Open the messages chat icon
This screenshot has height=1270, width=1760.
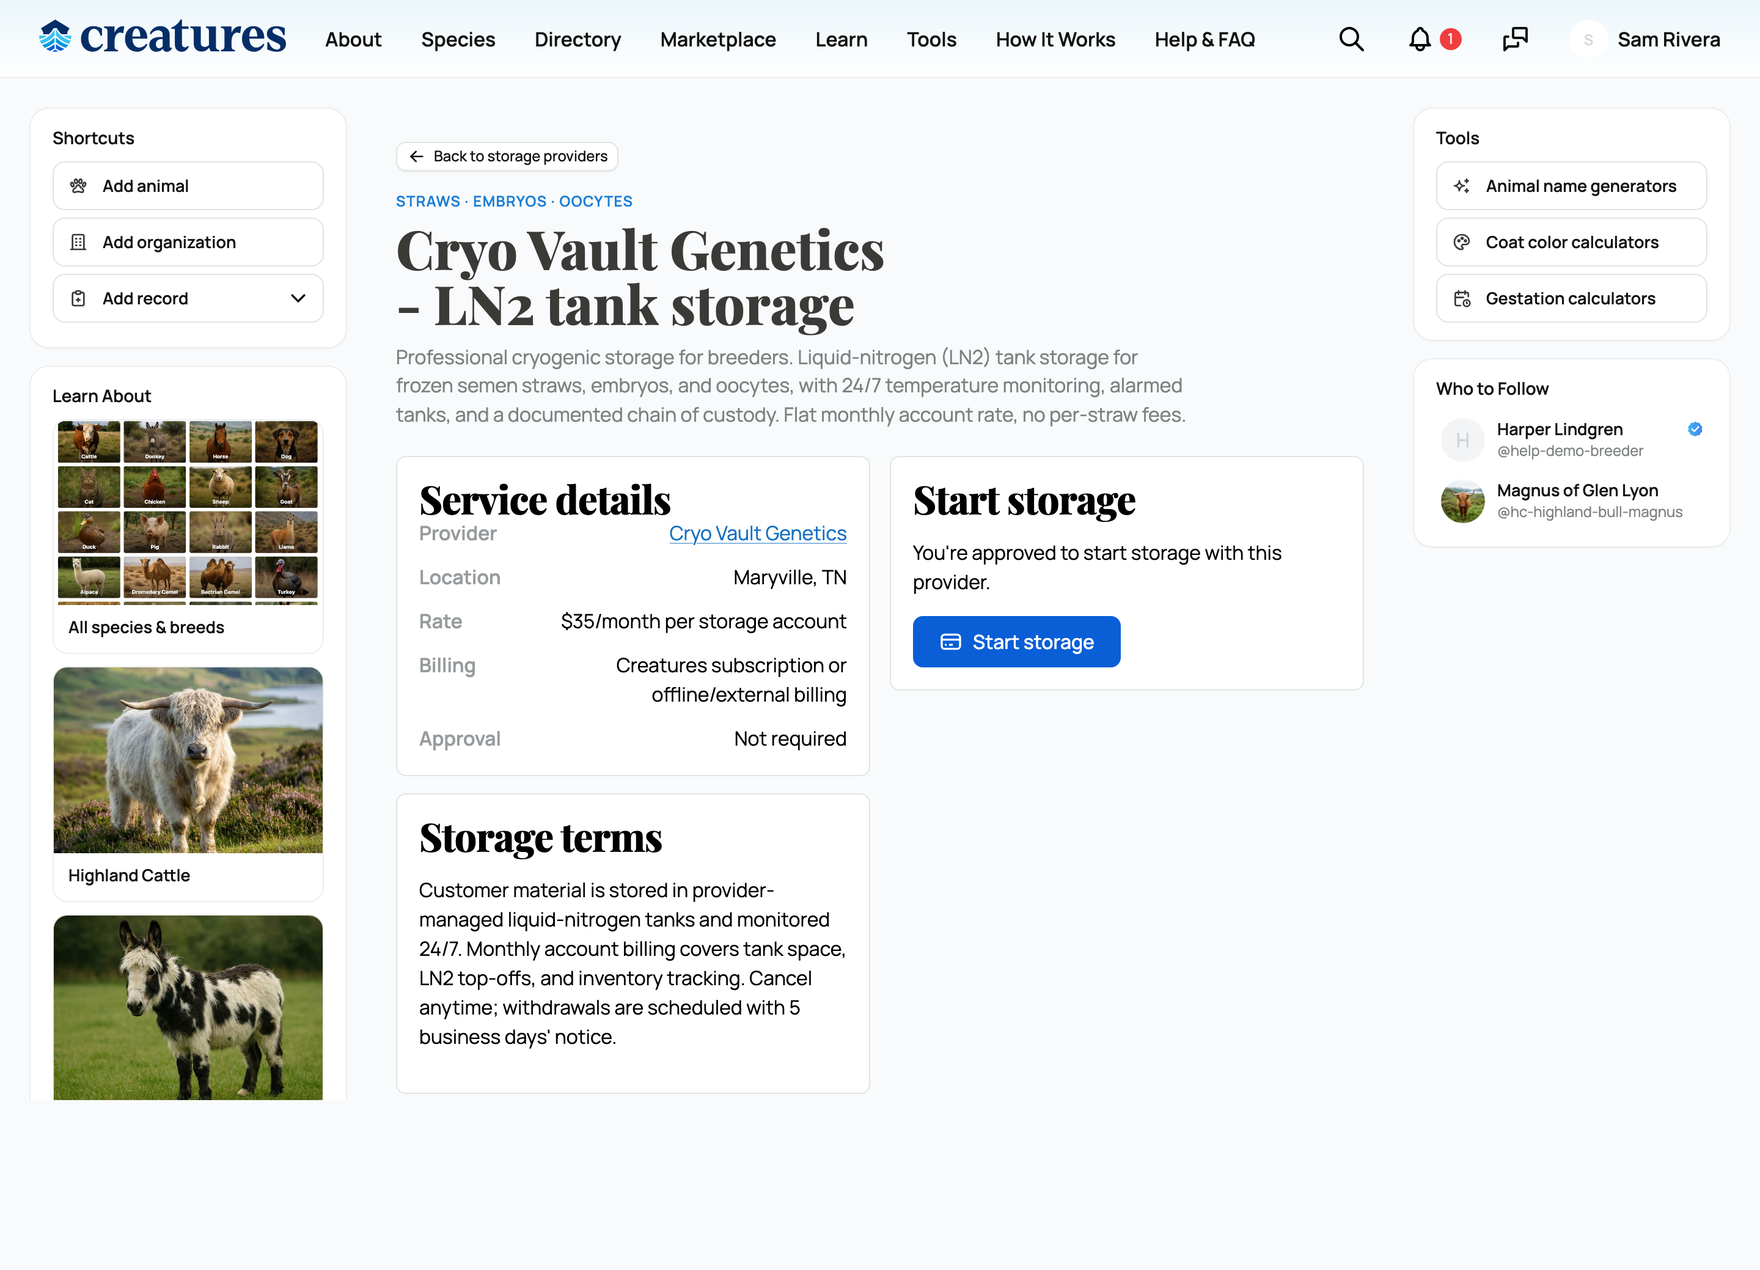pos(1515,39)
